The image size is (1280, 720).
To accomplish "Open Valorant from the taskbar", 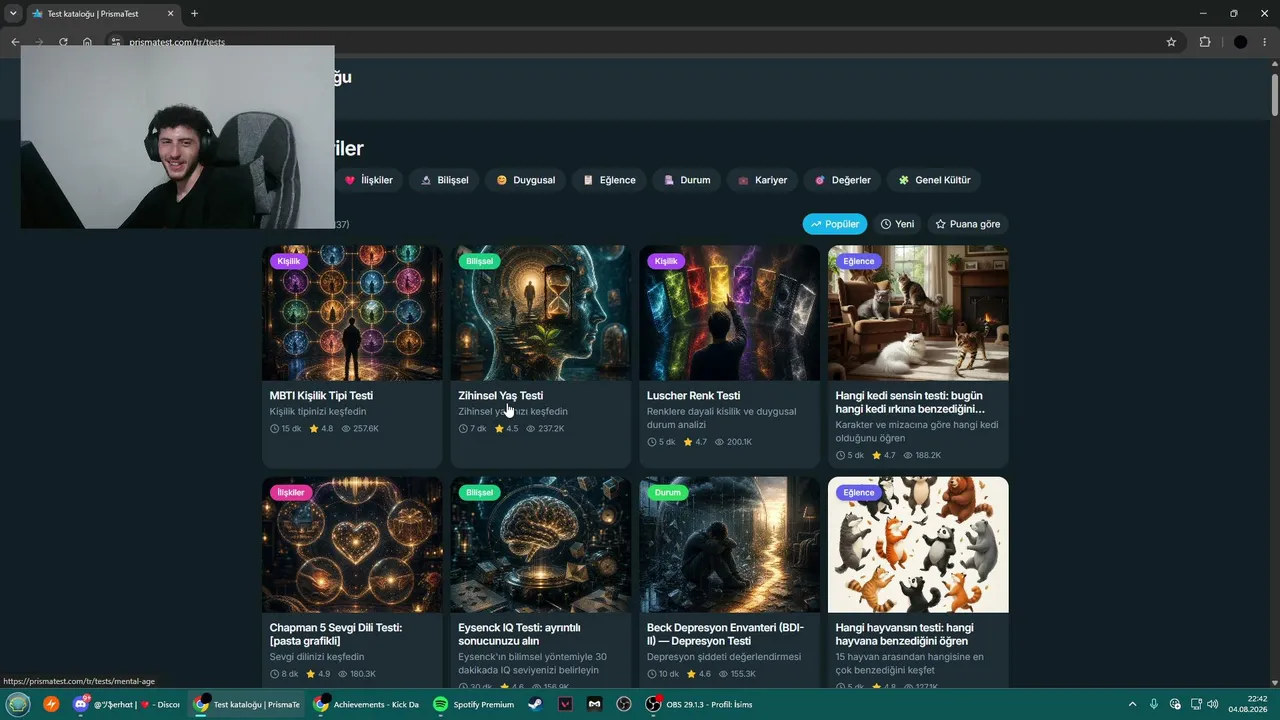I will 565,704.
